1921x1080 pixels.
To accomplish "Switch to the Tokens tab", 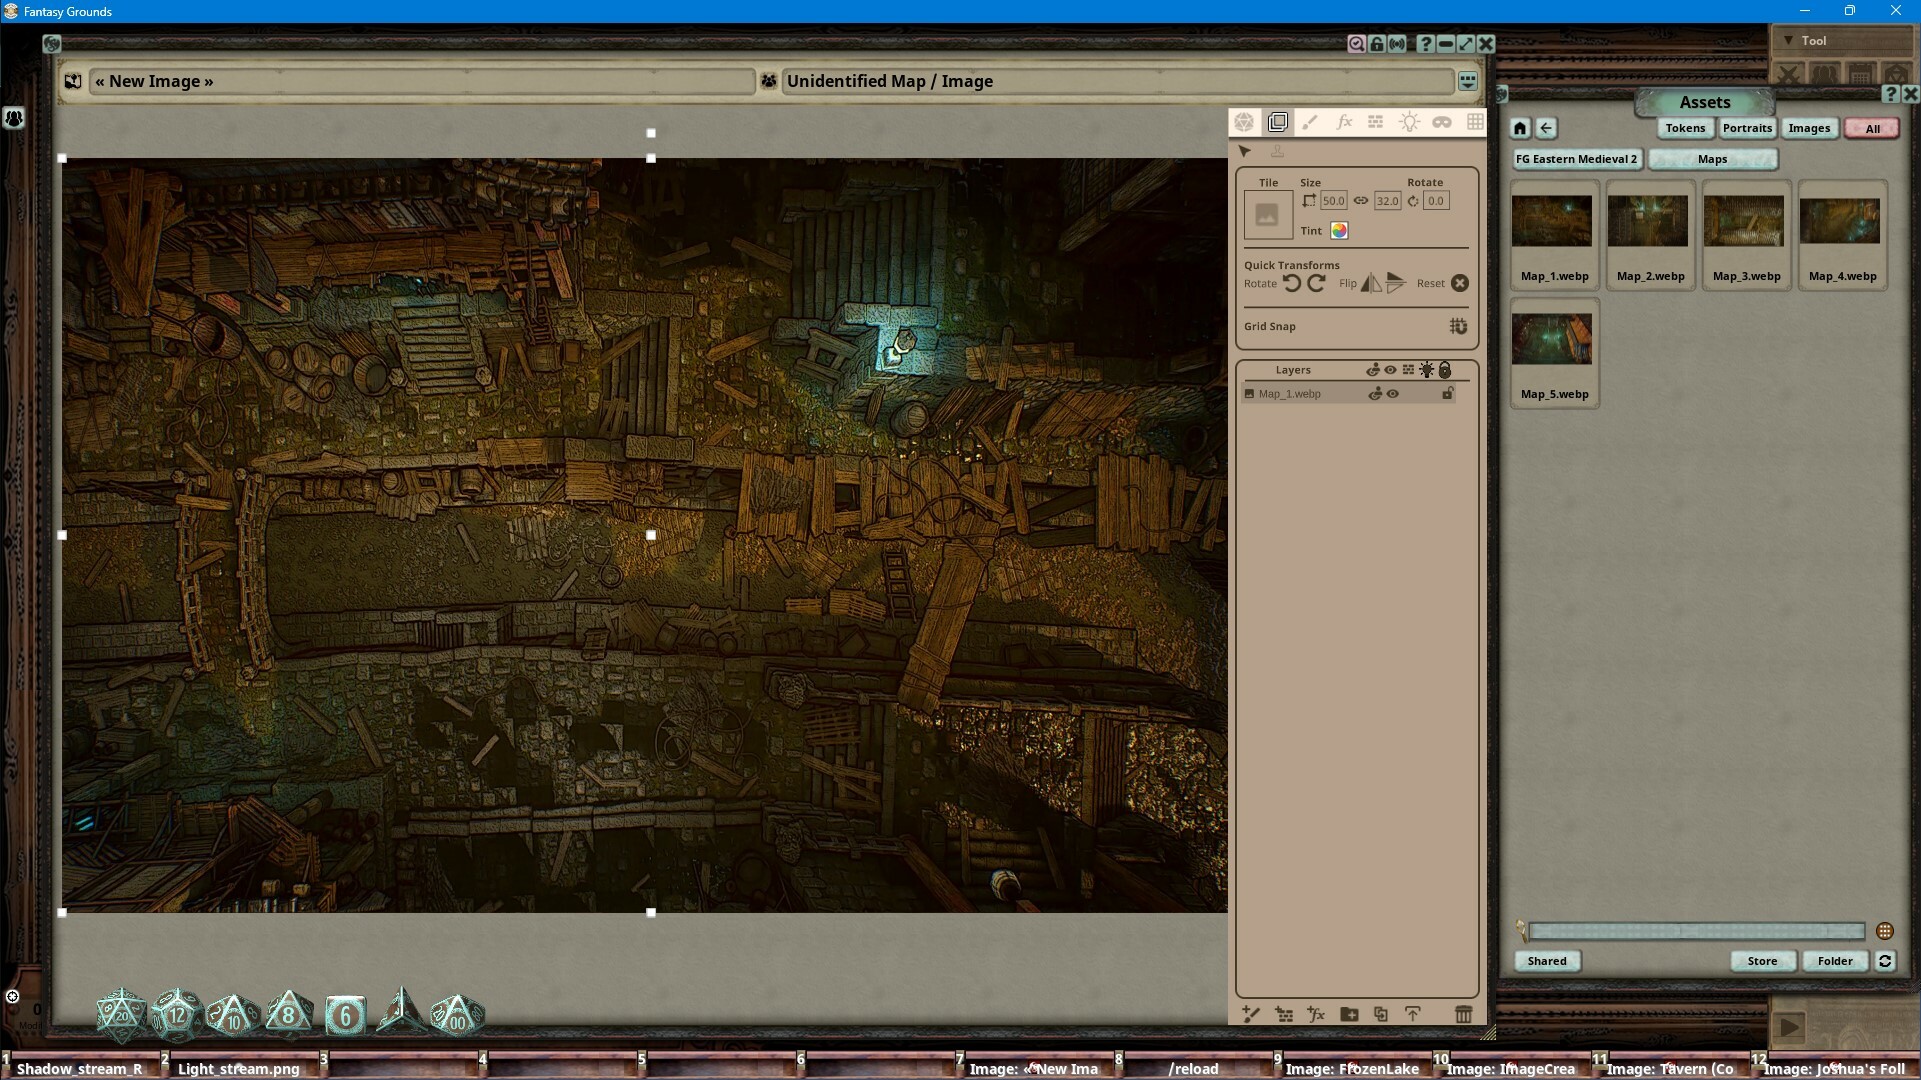I will pyautogui.click(x=1685, y=128).
